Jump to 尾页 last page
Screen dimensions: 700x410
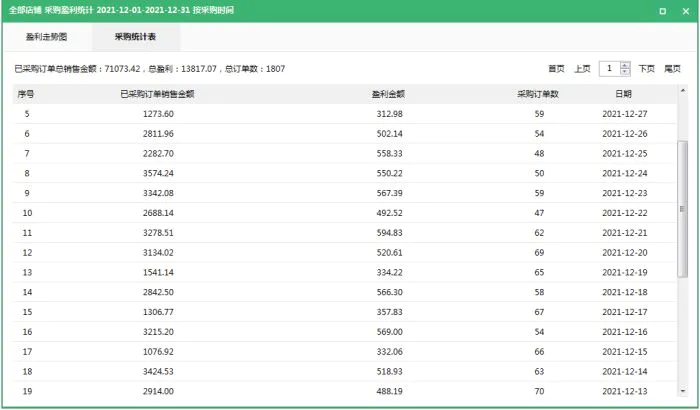[x=672, y=69]
